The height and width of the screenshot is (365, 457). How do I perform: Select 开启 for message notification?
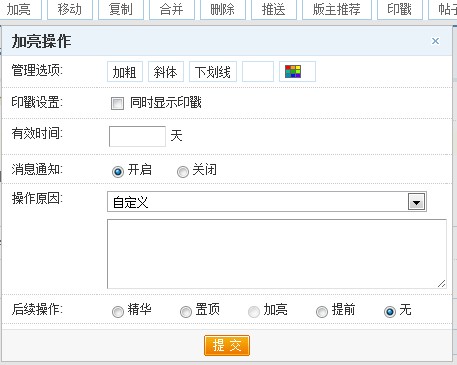[x=118, y=172]
